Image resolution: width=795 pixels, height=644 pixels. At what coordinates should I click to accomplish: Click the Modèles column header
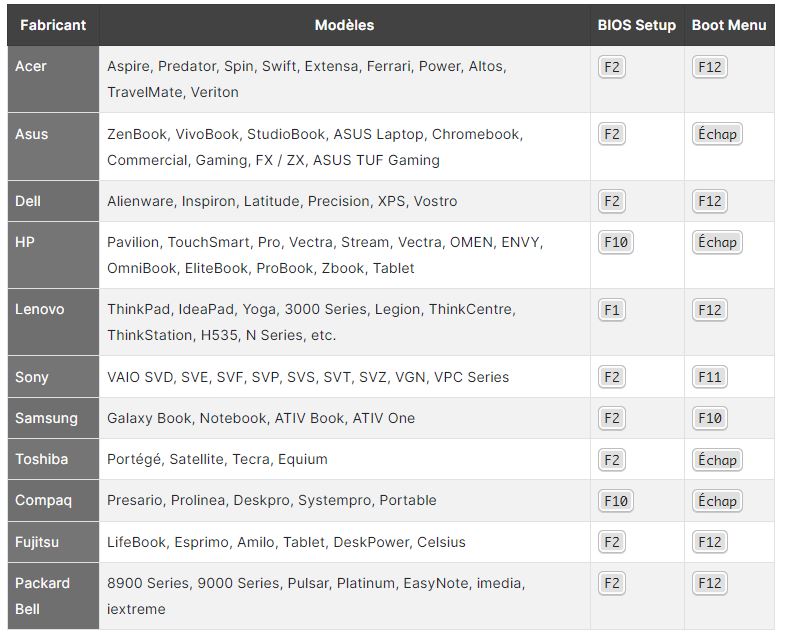pos(344,25)
